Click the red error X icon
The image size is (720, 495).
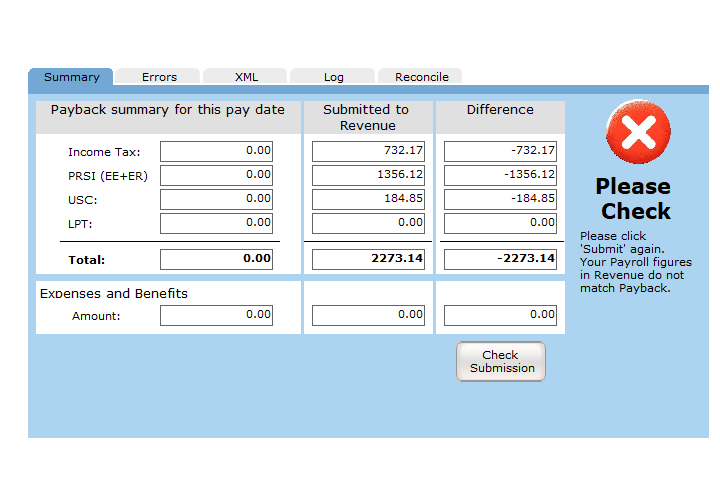tap(638, 132)
